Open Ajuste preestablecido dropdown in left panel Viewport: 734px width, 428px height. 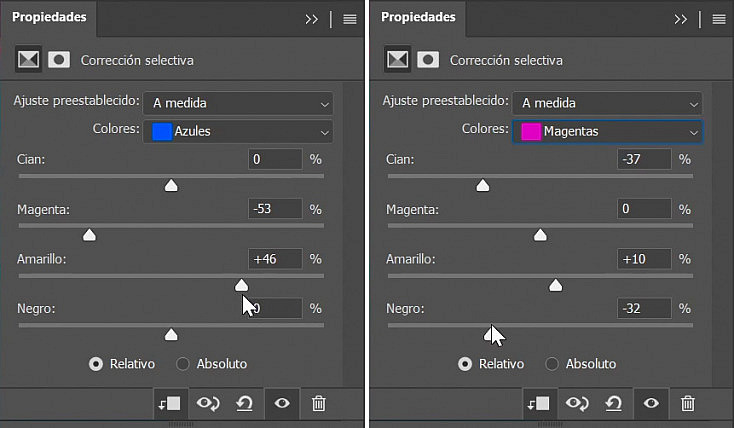tap(238, 103)
